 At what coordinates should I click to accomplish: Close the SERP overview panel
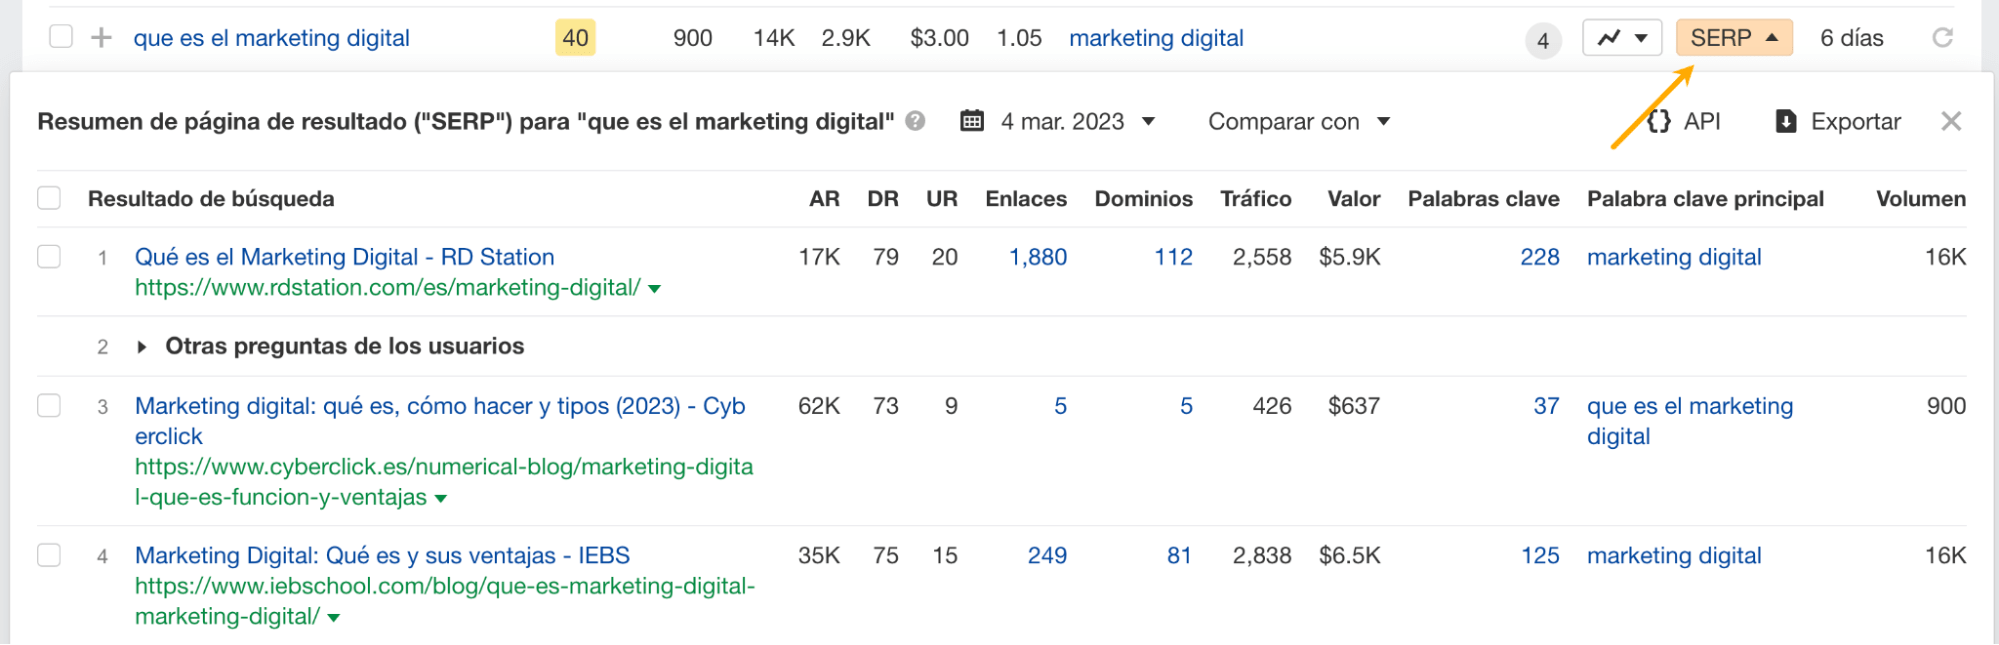click(1951, 121)
